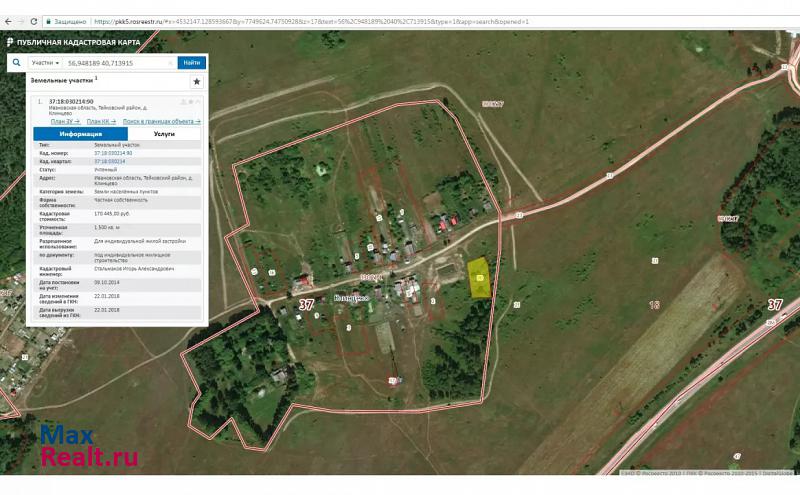Click into the coordinates search field

[x=115, y=63]
